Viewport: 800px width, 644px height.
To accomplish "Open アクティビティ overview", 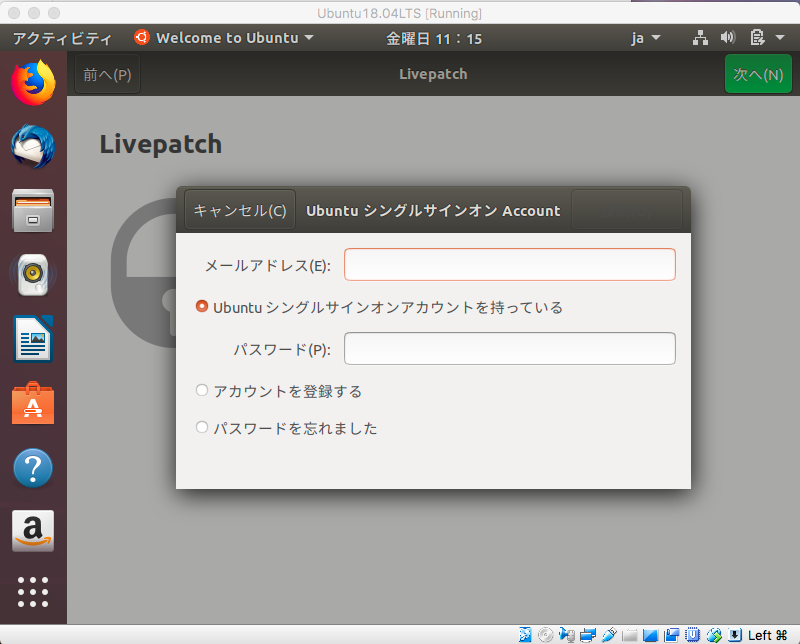I will click(62, 38).
